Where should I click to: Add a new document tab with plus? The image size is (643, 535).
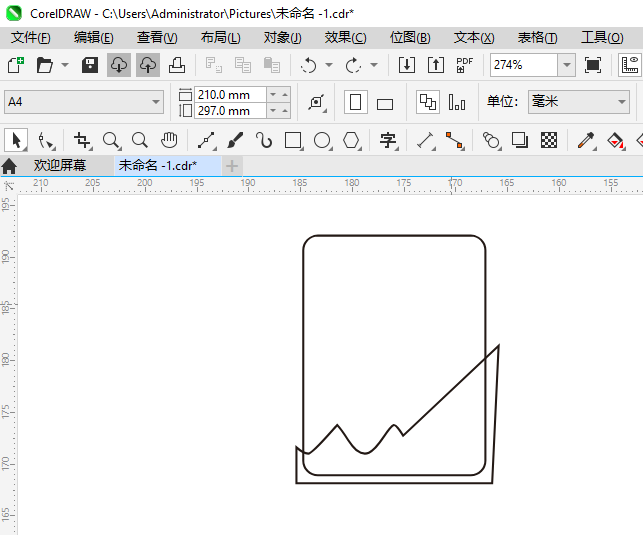tap(232, 166)
